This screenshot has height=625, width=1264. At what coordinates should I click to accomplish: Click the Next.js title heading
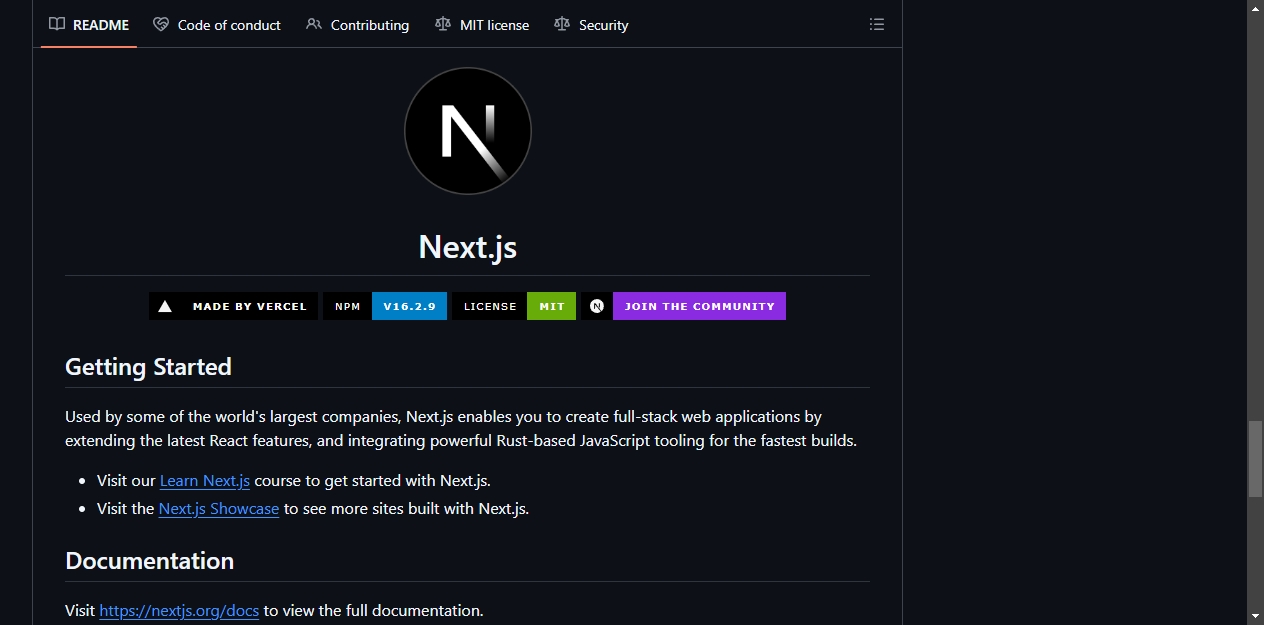pos(468,246)
